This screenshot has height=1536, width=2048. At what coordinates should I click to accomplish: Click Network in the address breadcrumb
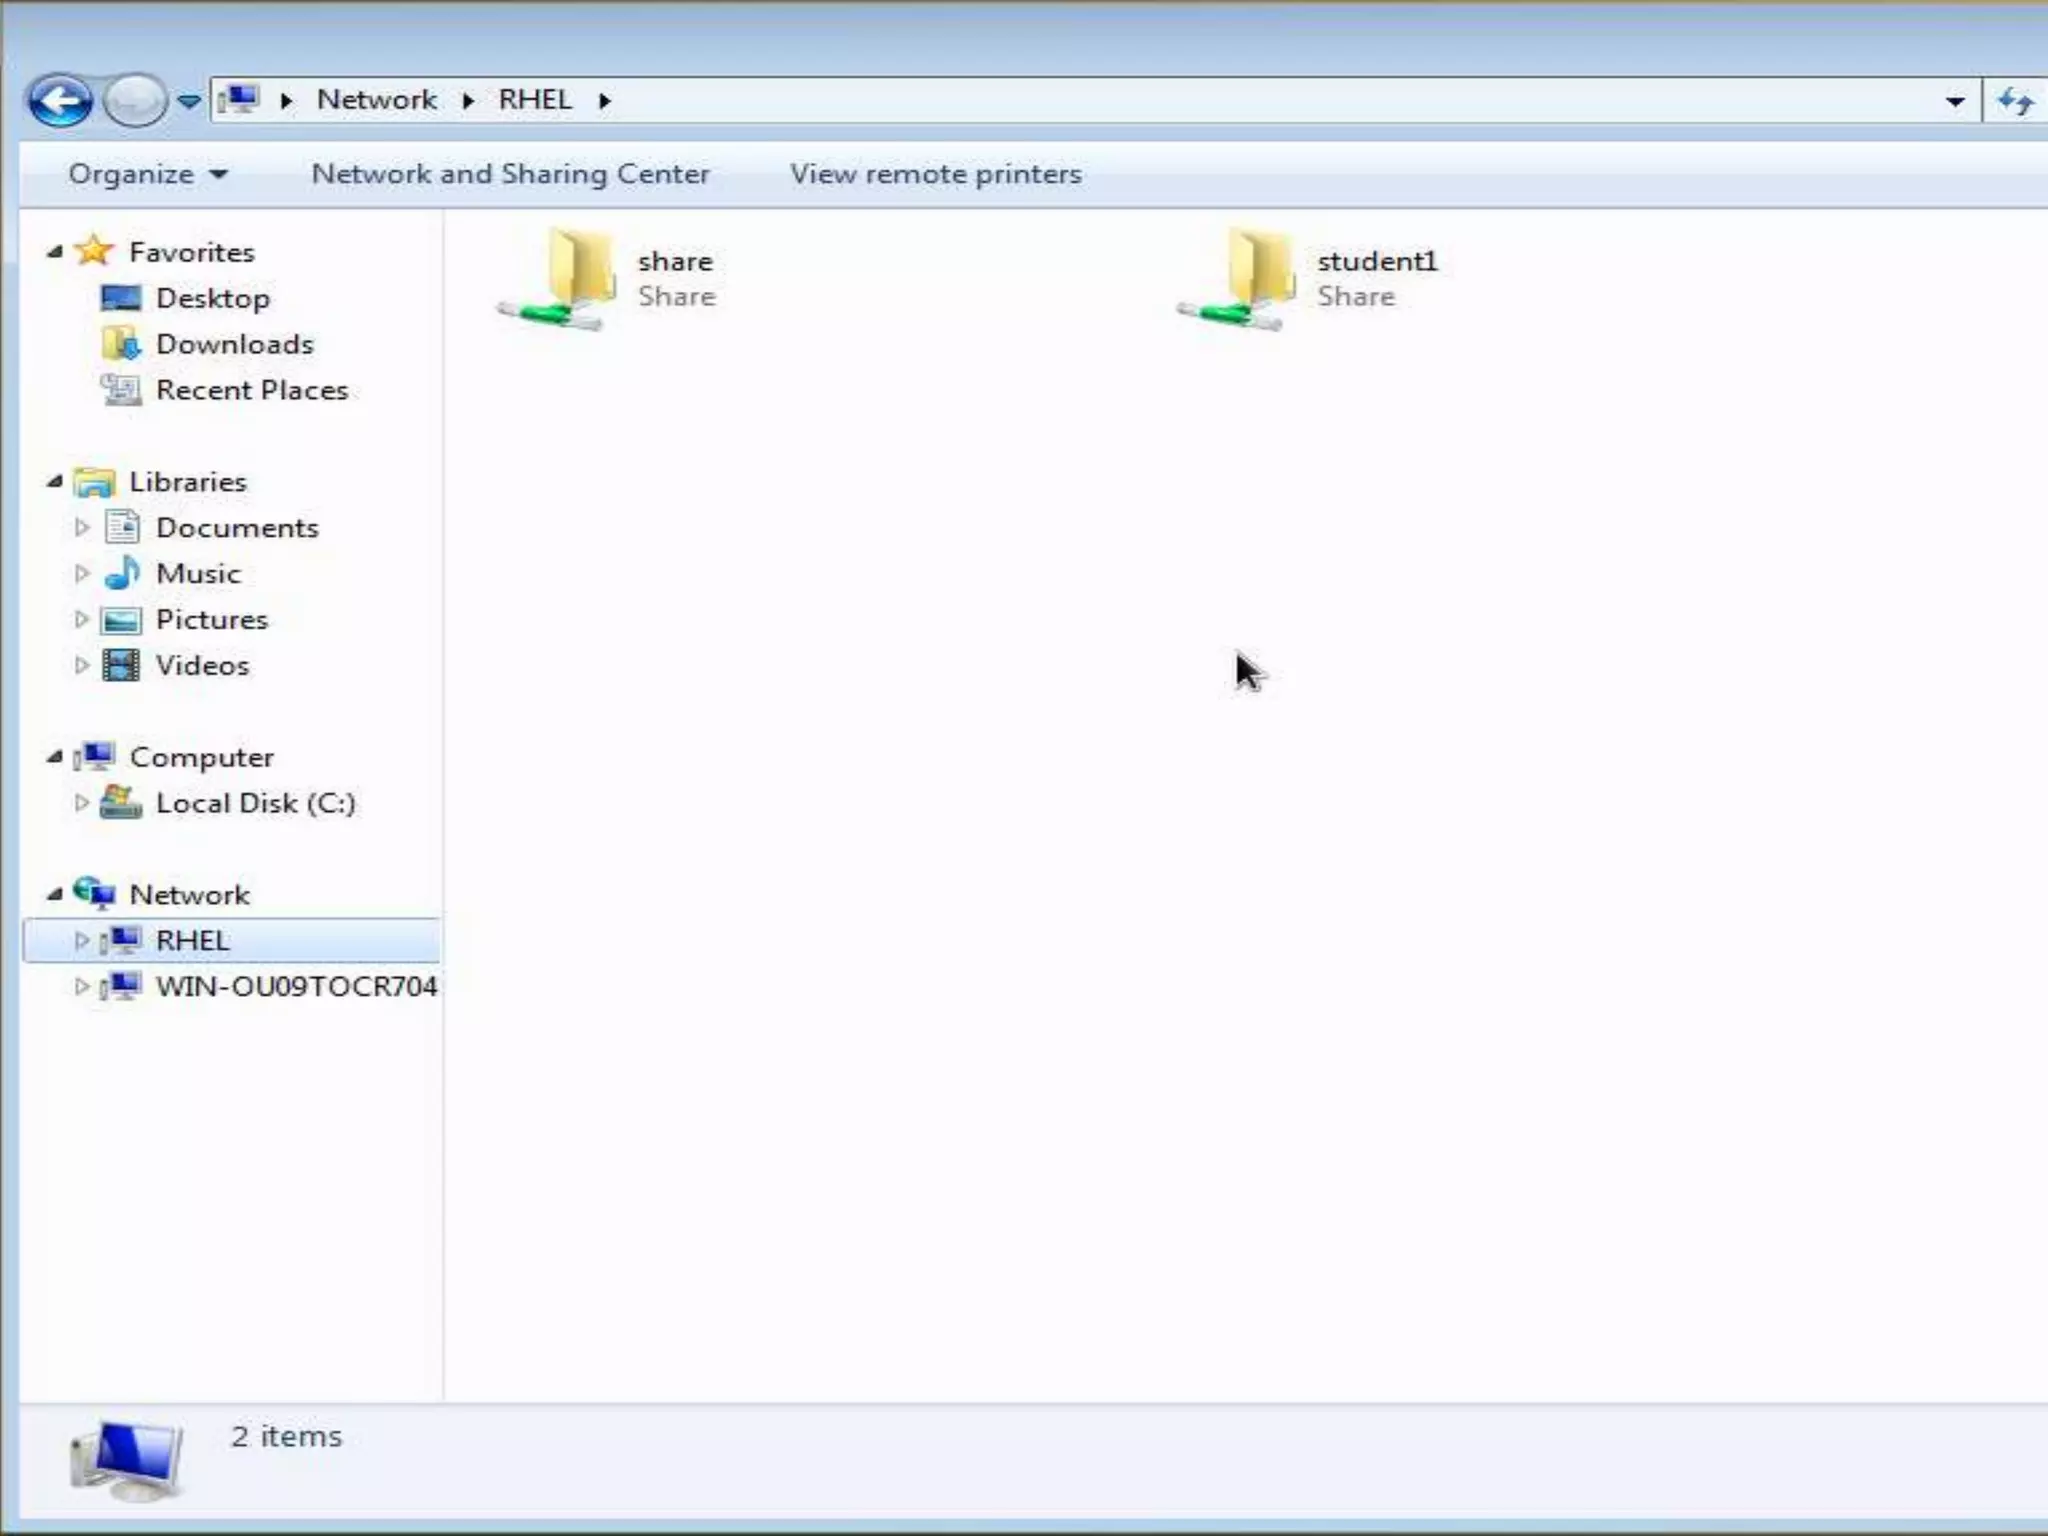(376, 100)
